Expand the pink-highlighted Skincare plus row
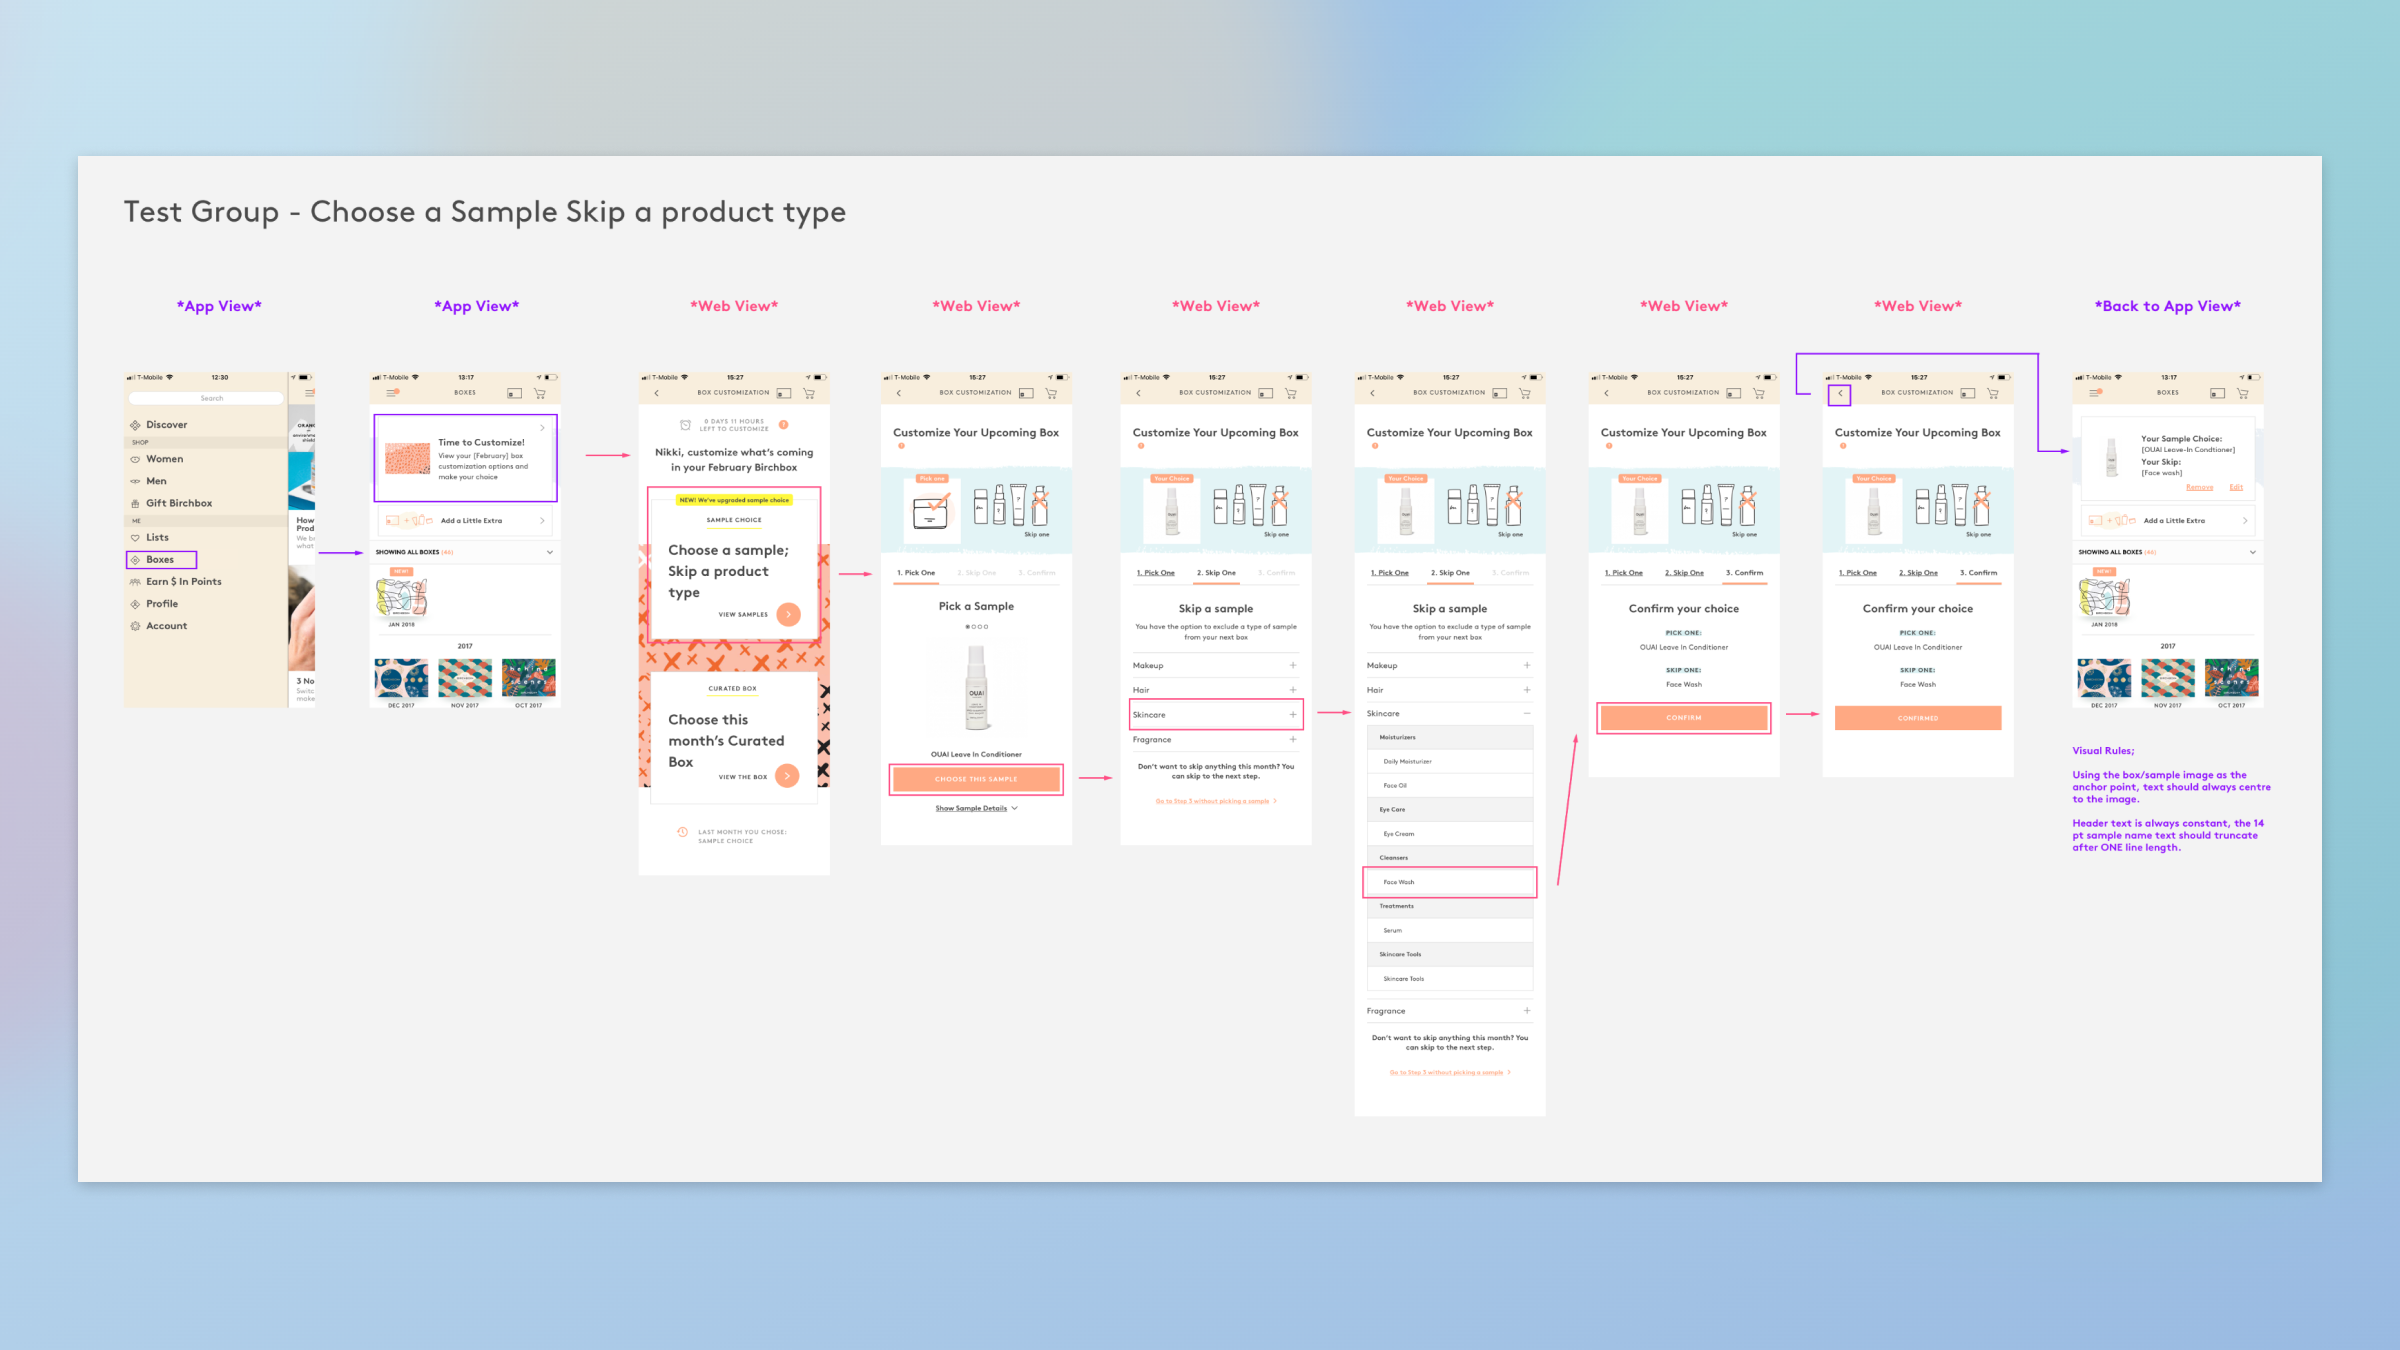The image size is (2400, 1350). tap(1292, 714)
